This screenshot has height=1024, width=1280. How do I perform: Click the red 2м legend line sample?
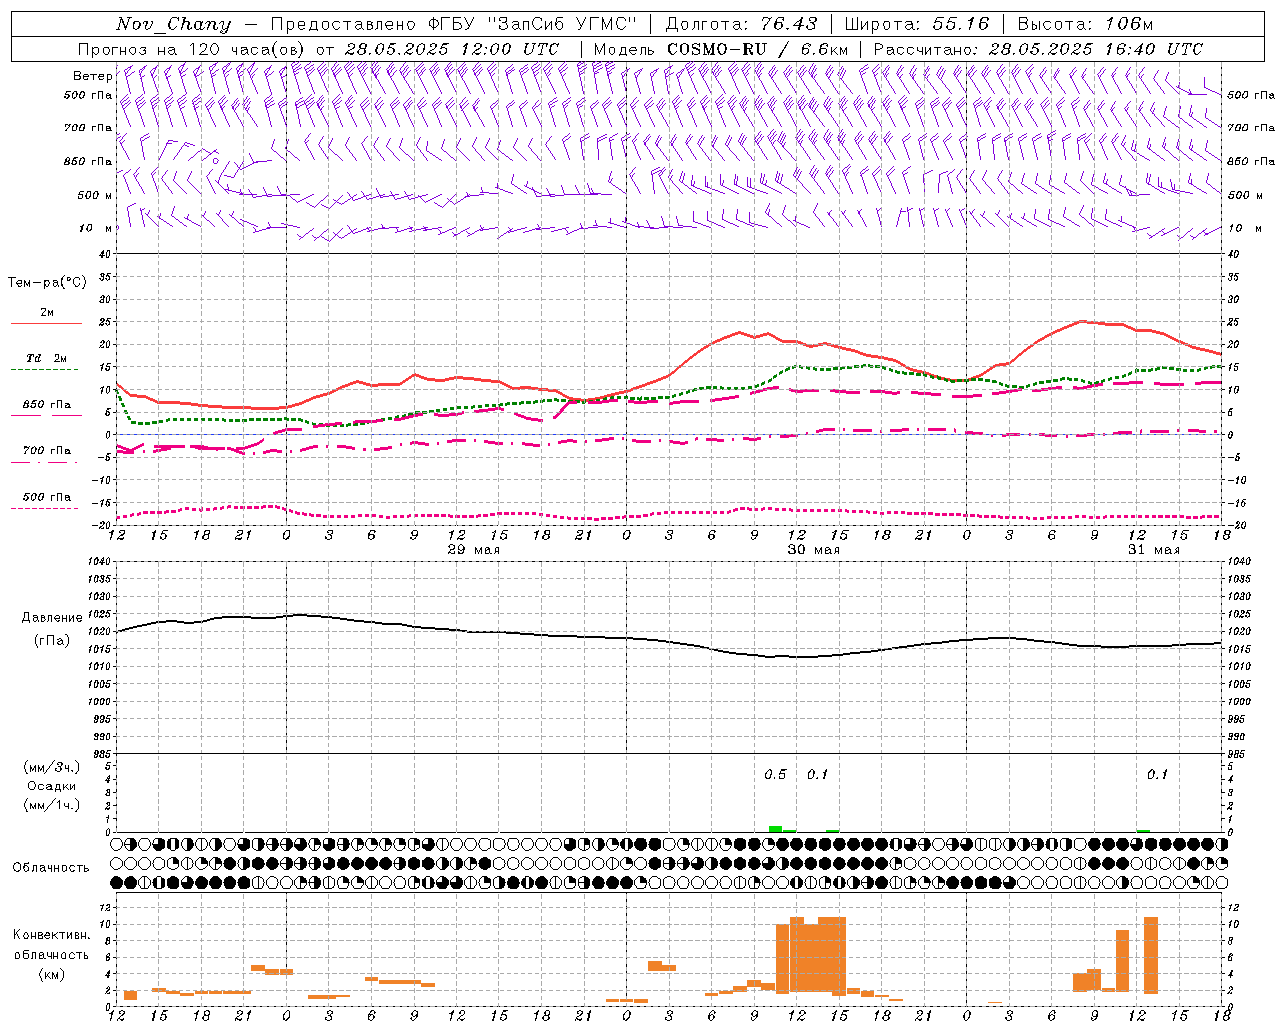pyautogui.click(x=46, y=324)
